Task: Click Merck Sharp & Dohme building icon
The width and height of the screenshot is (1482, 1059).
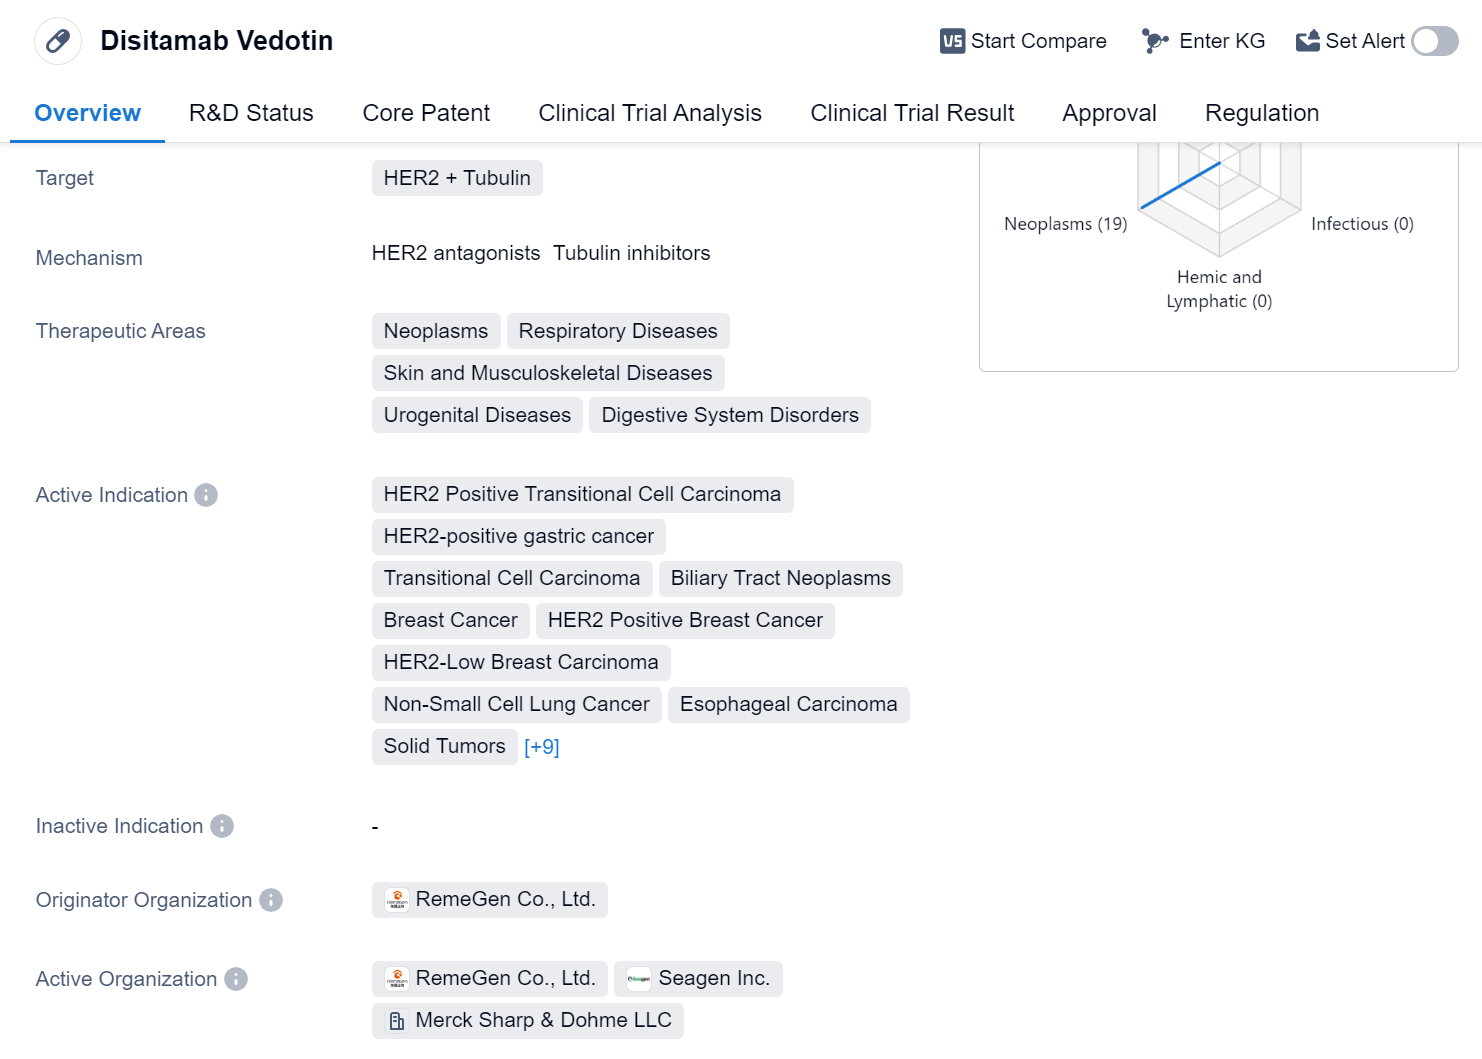Action: [x=397, y=1021]
